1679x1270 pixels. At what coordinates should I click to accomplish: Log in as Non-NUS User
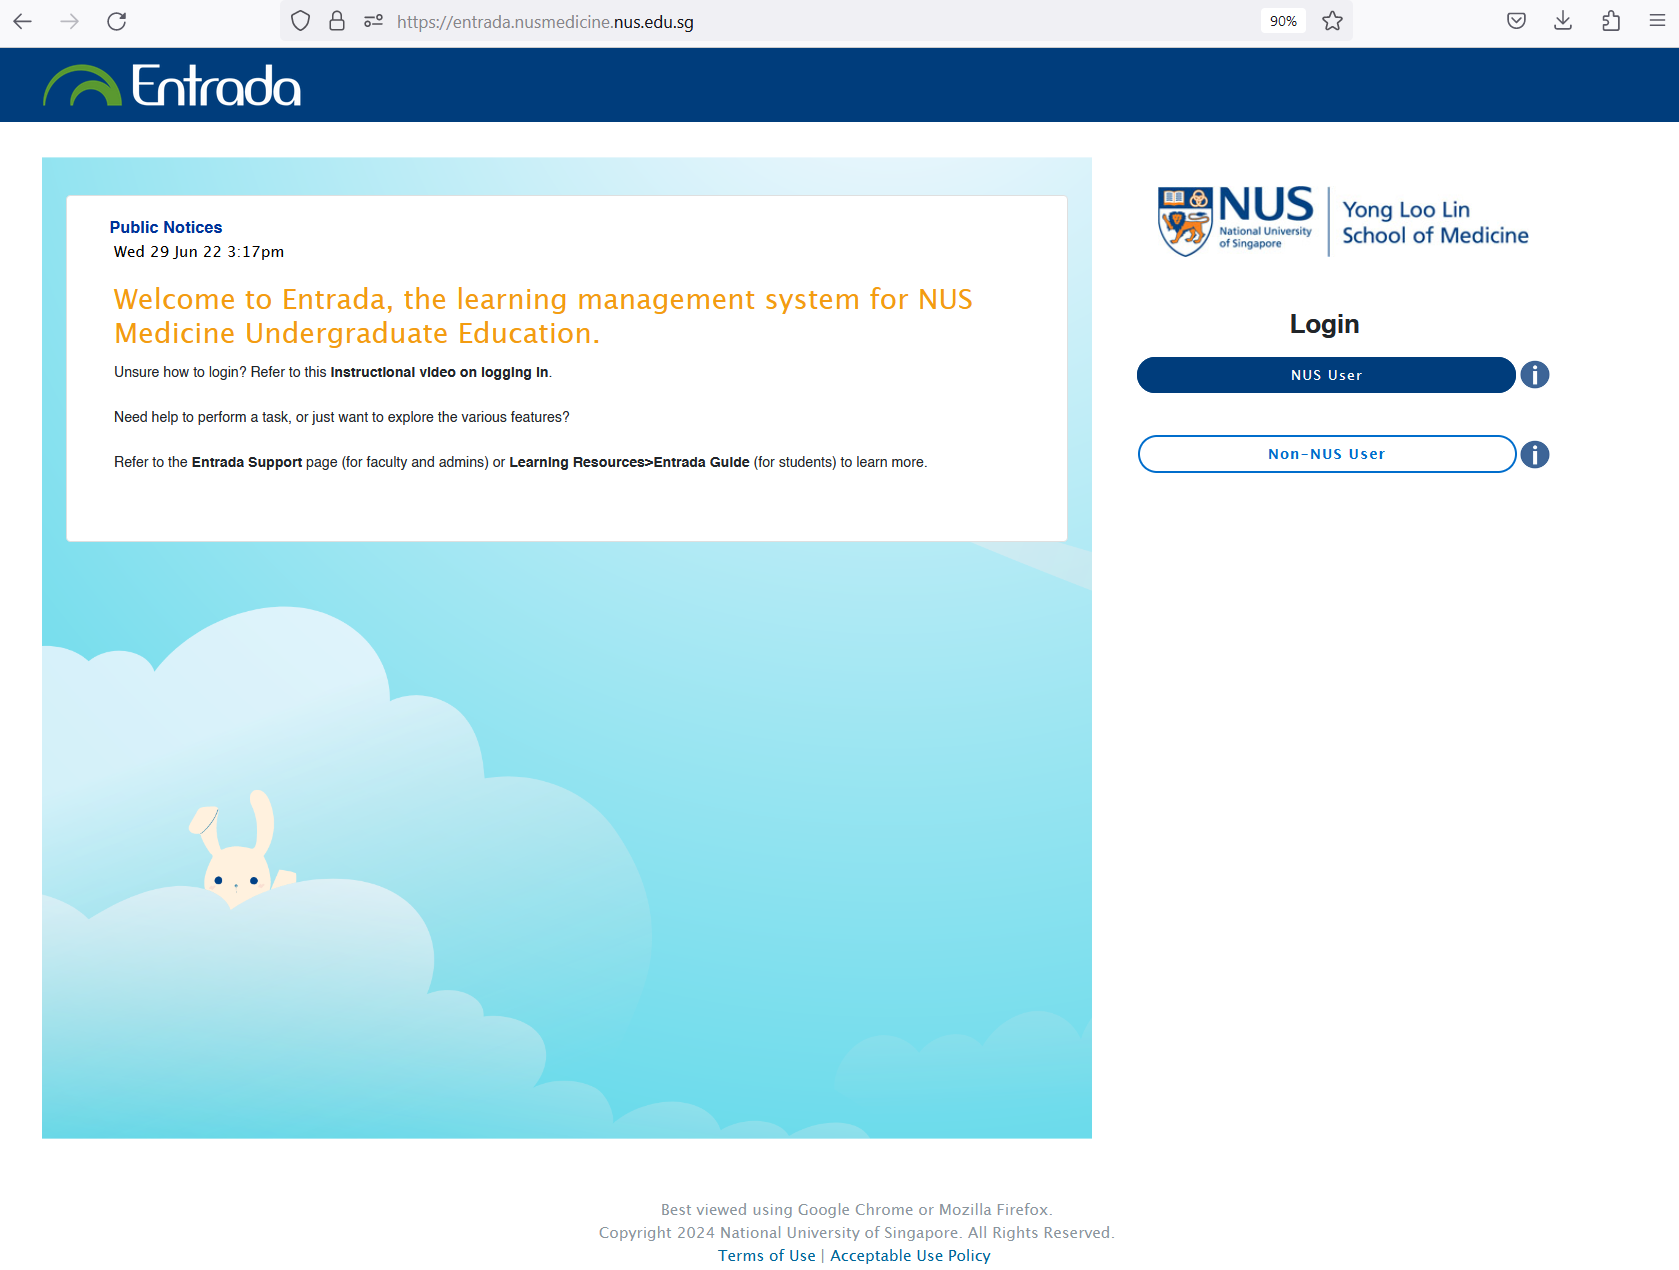[x=1326, y=454]
